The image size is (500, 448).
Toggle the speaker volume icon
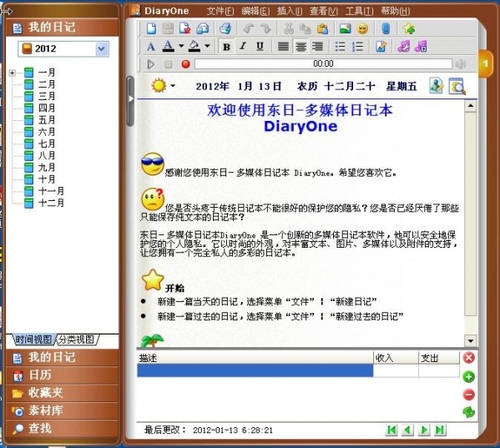[461, 64]
